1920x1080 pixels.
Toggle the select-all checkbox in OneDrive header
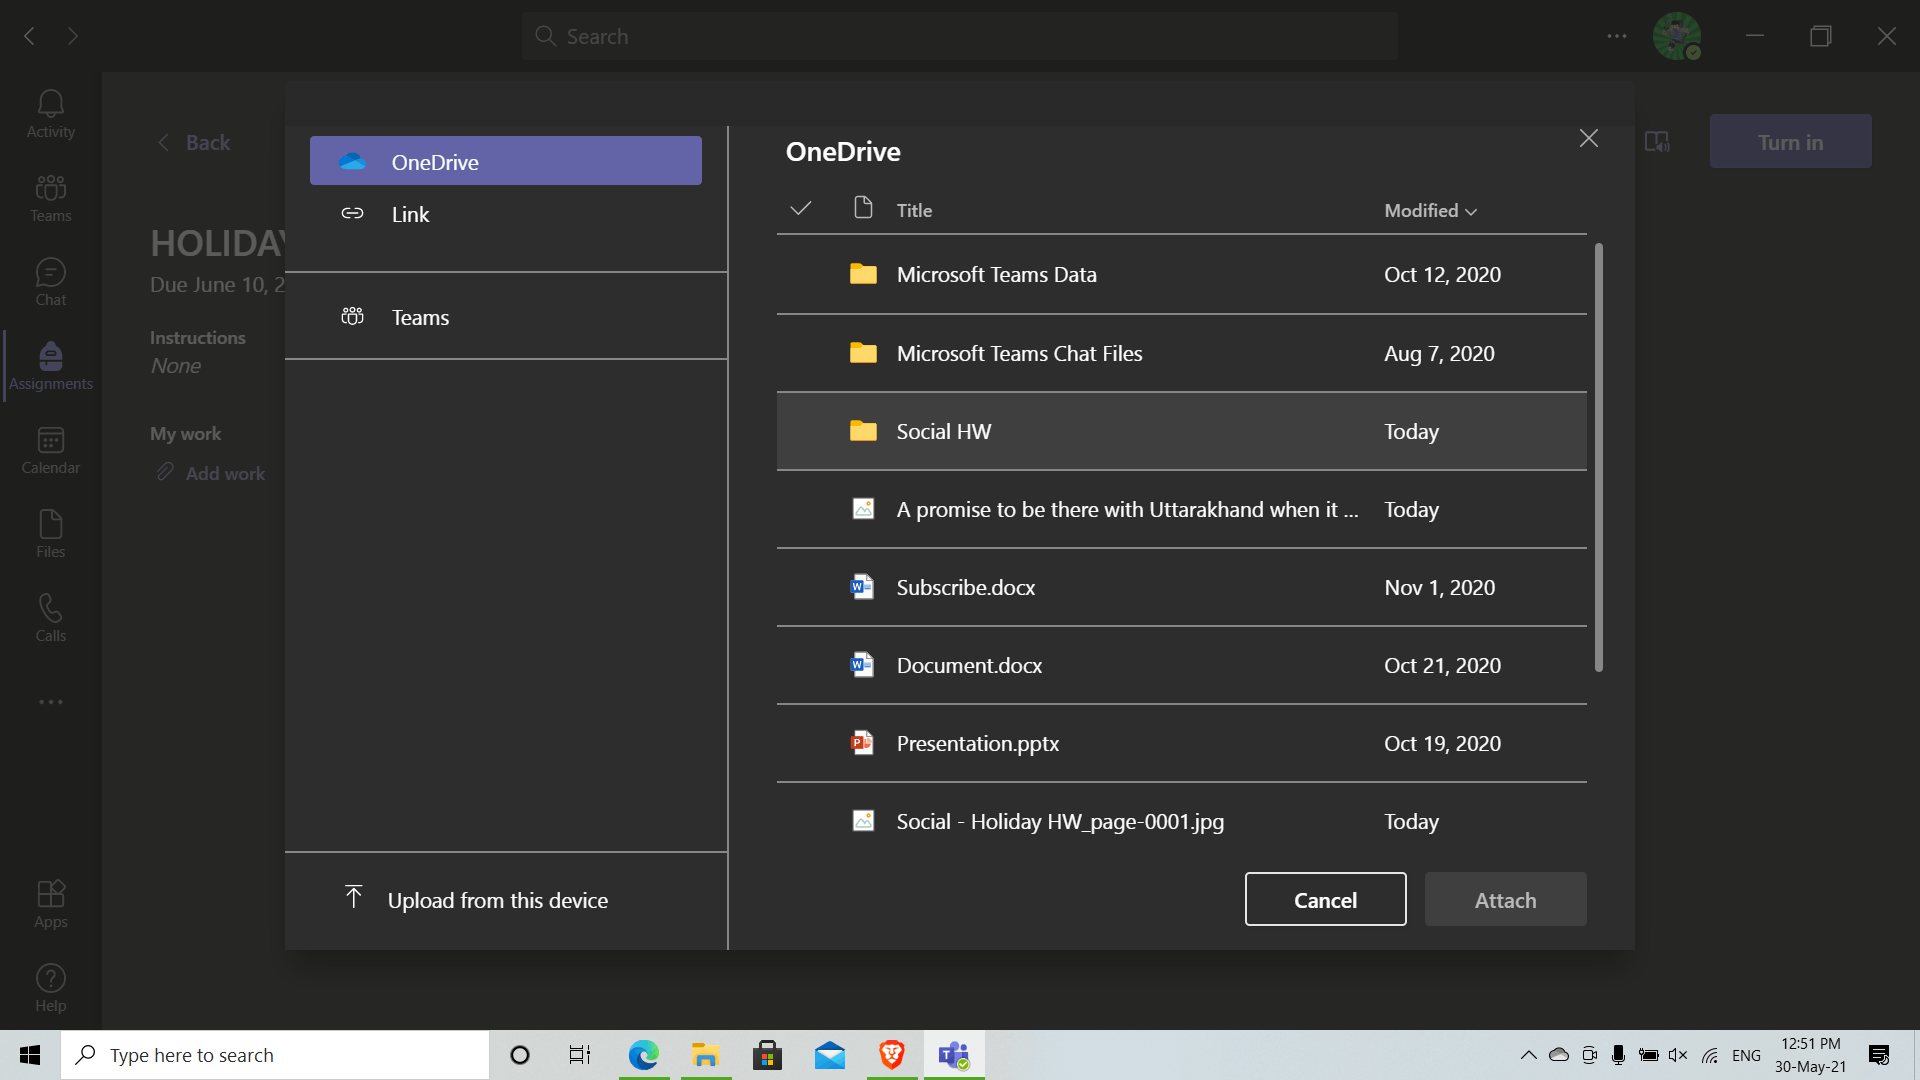(798, 208)
